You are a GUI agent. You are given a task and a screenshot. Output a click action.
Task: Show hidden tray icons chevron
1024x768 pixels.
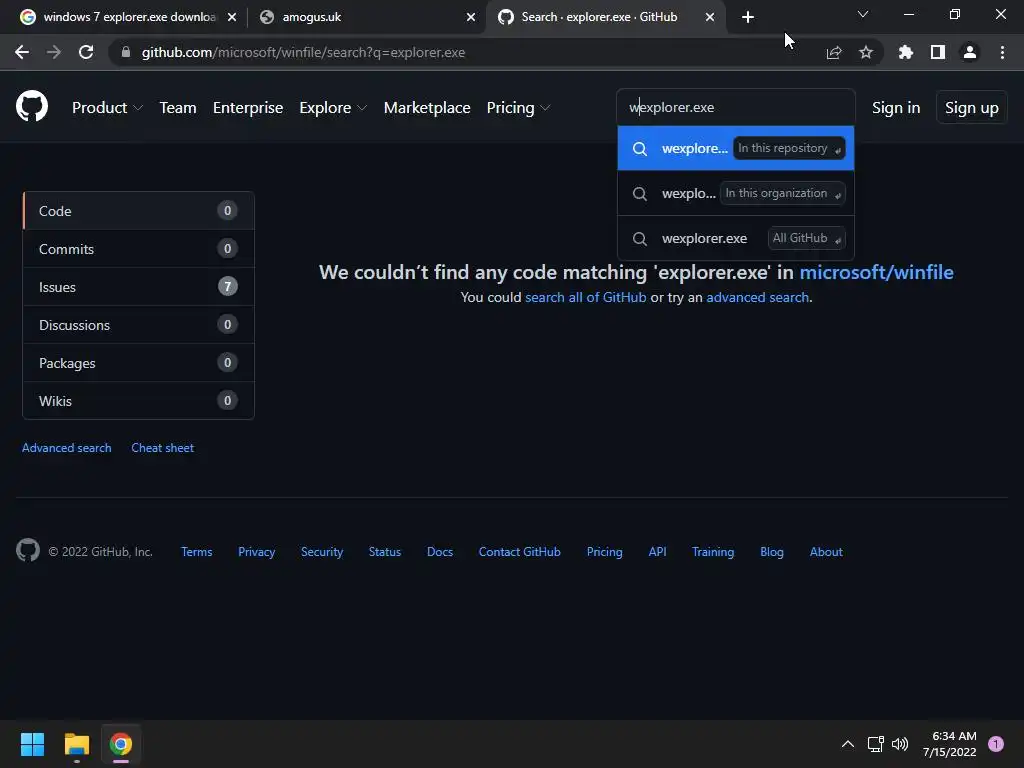[x=848, y=744]
